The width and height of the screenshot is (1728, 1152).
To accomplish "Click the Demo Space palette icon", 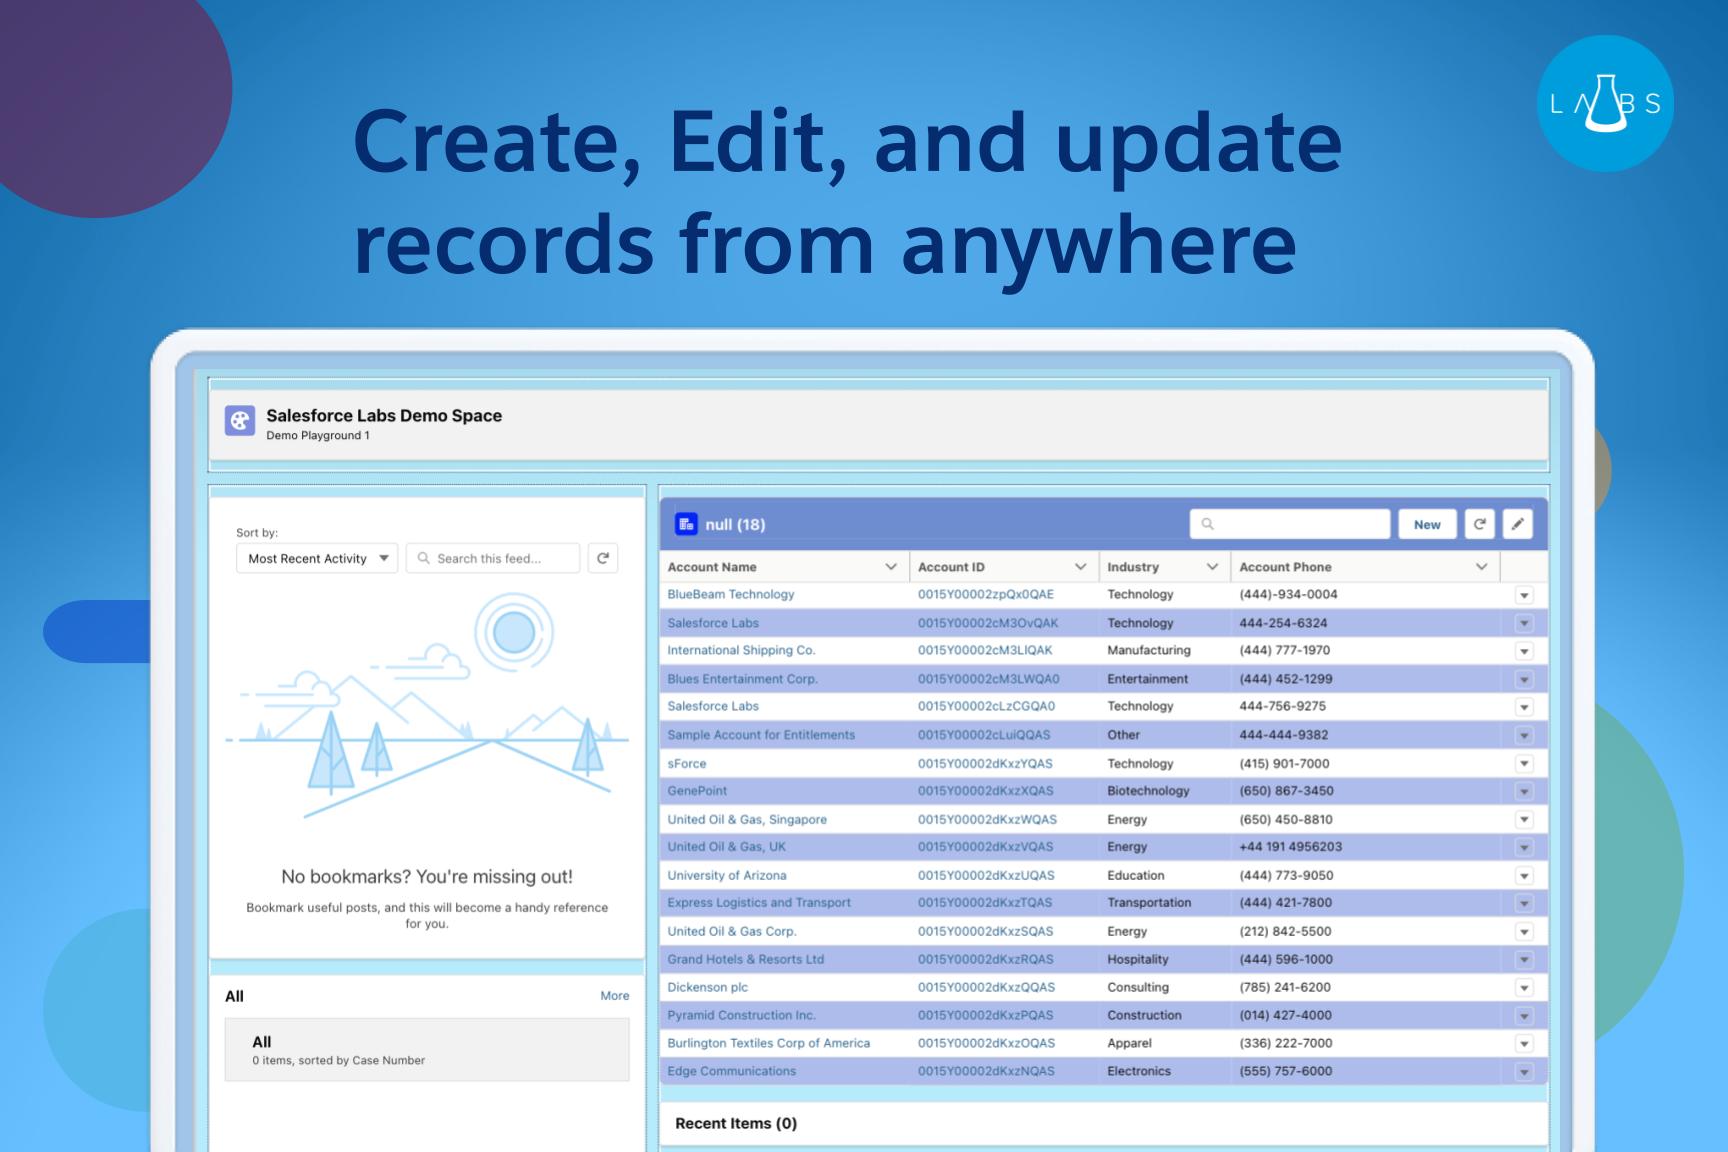I will coord(240,421).
